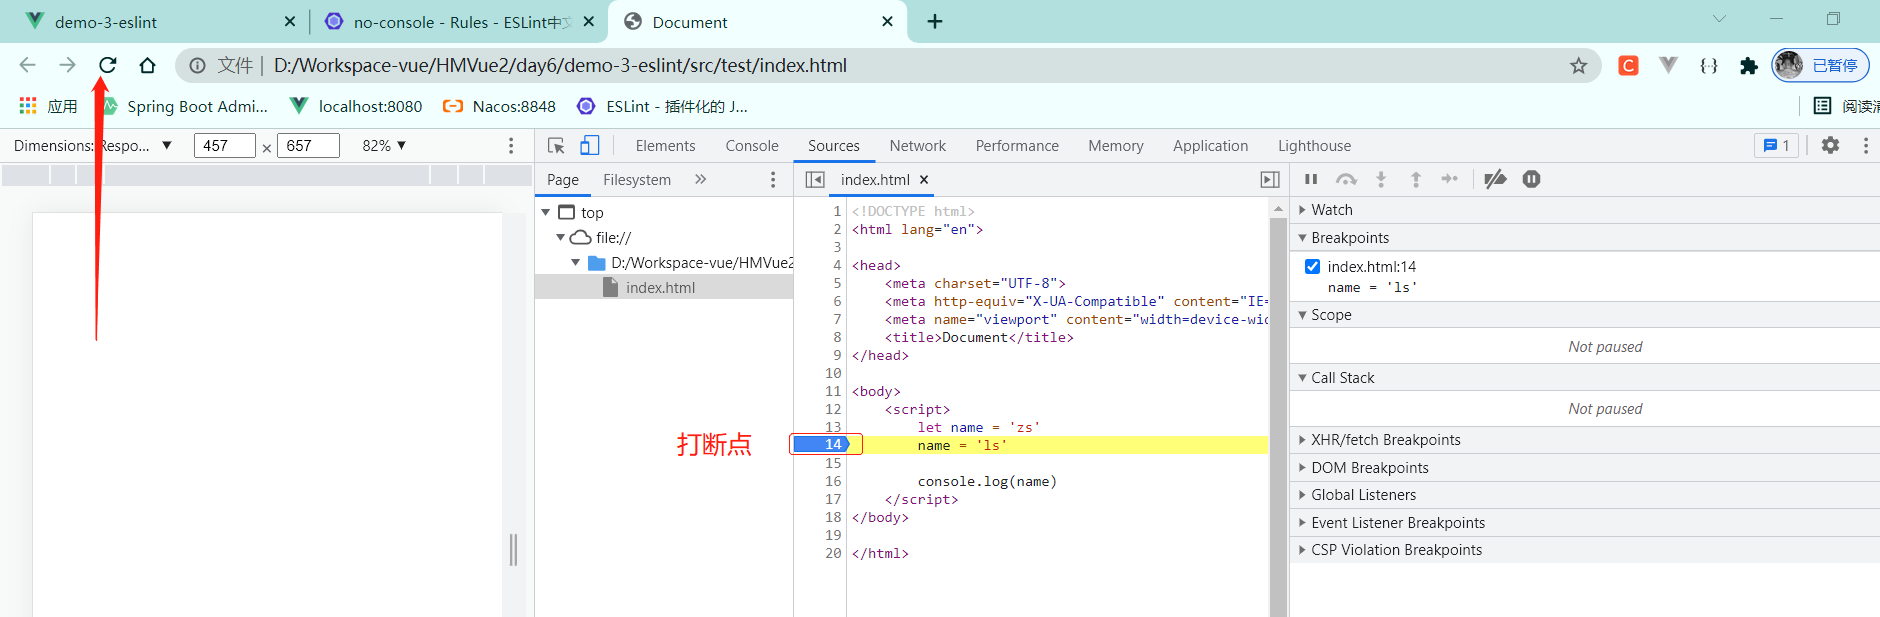Activate the inspect element picker icon
Screen dimensions: 1880x617
(557, 146)
